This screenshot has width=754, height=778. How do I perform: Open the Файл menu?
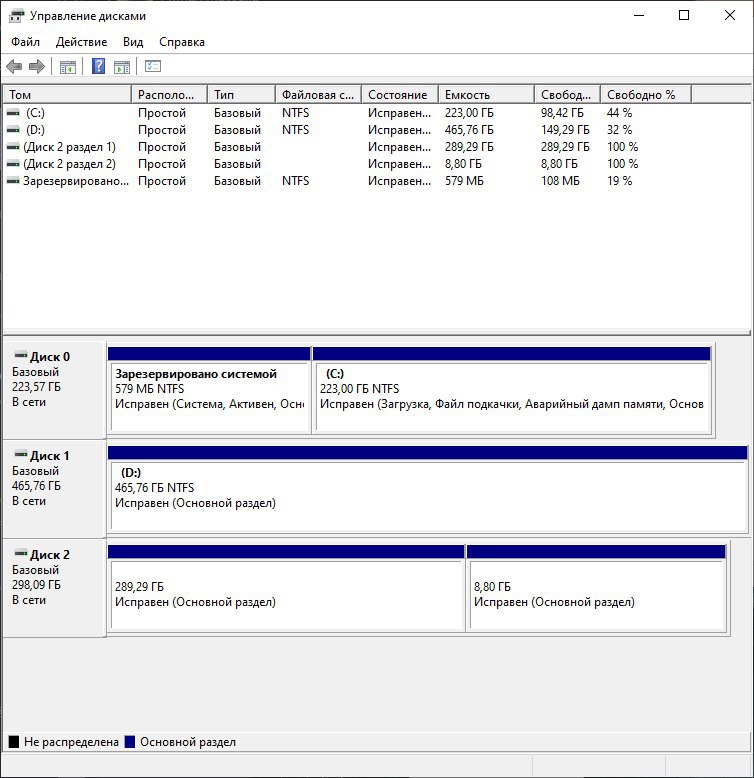(25, 42)
